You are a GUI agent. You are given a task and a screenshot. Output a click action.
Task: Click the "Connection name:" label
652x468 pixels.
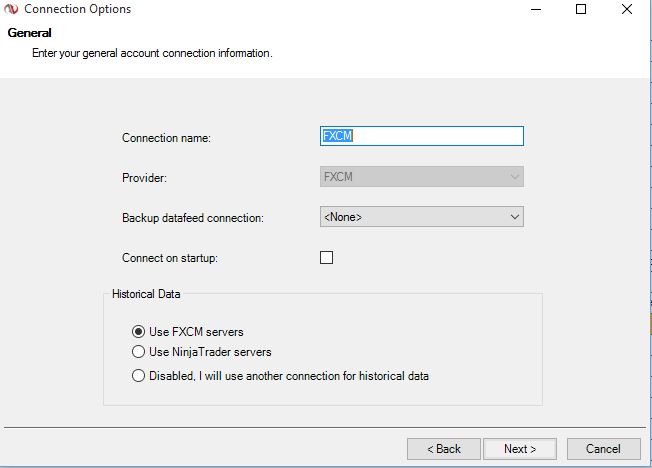click(167, 137)
